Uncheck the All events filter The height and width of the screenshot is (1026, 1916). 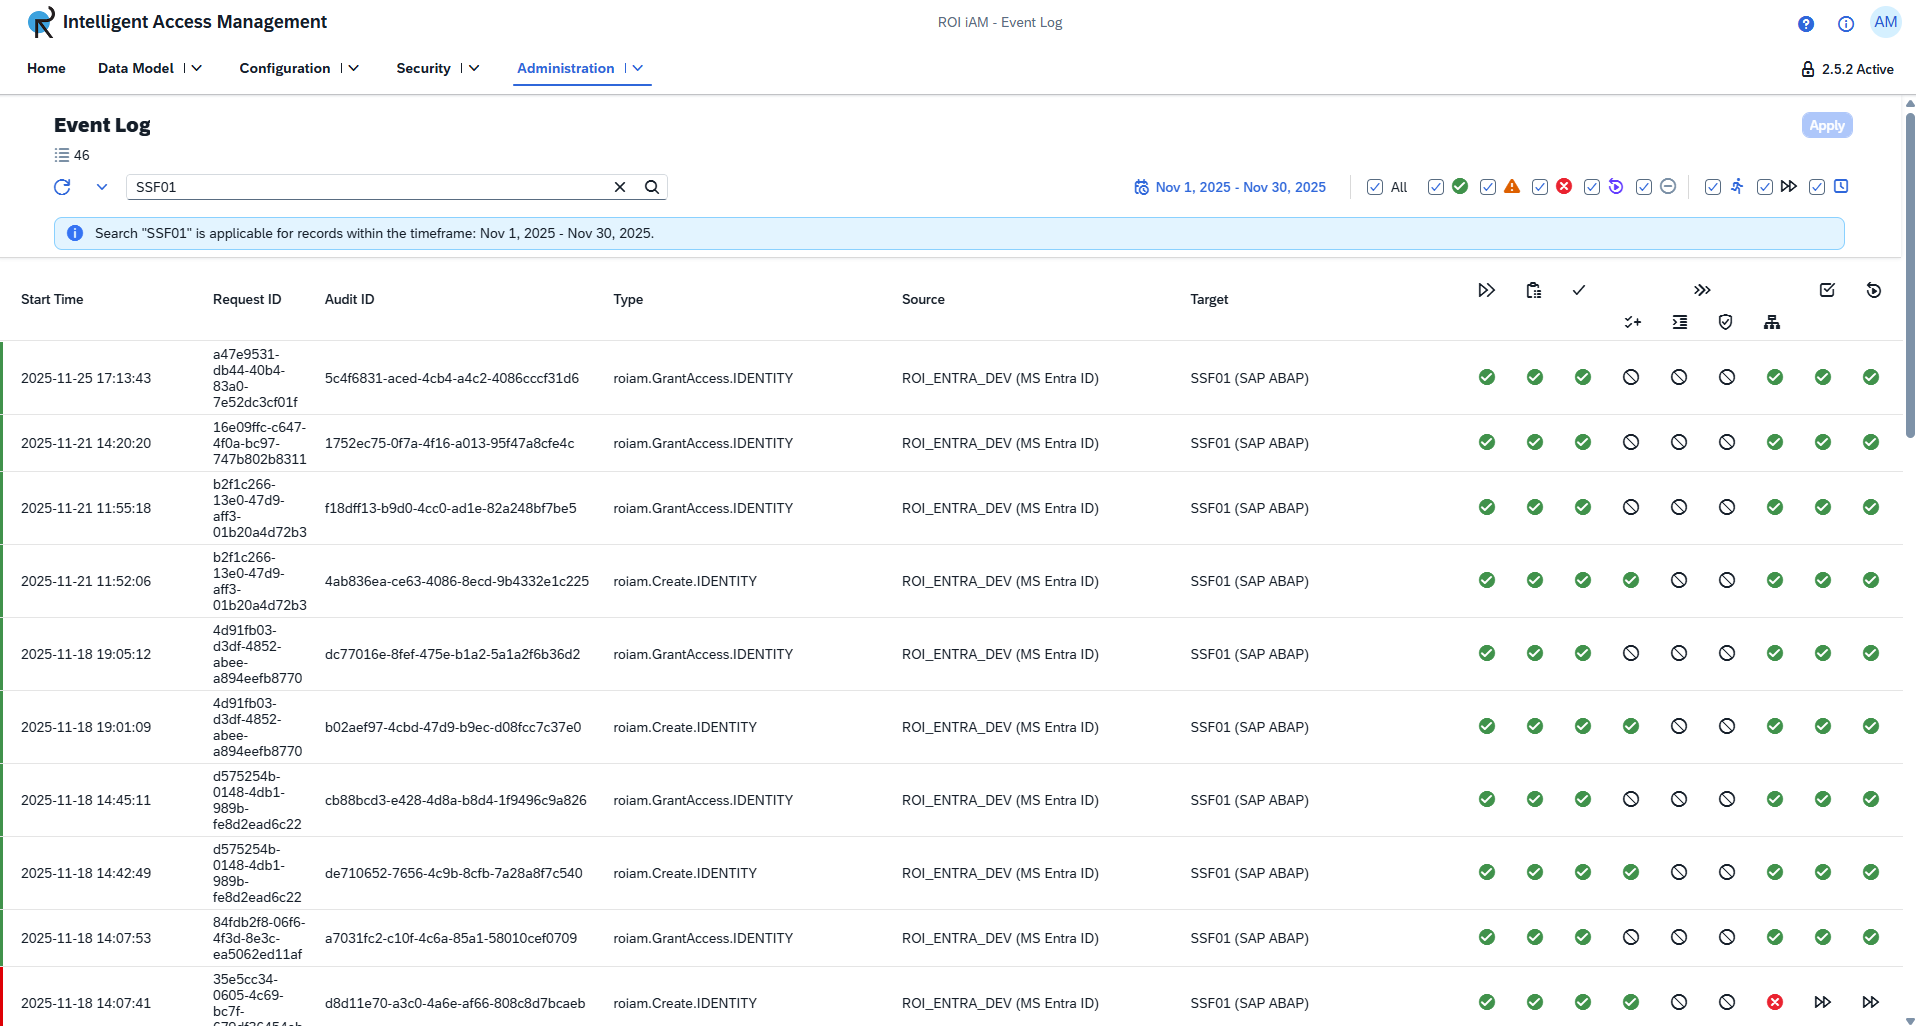[x=1374, y=187]
